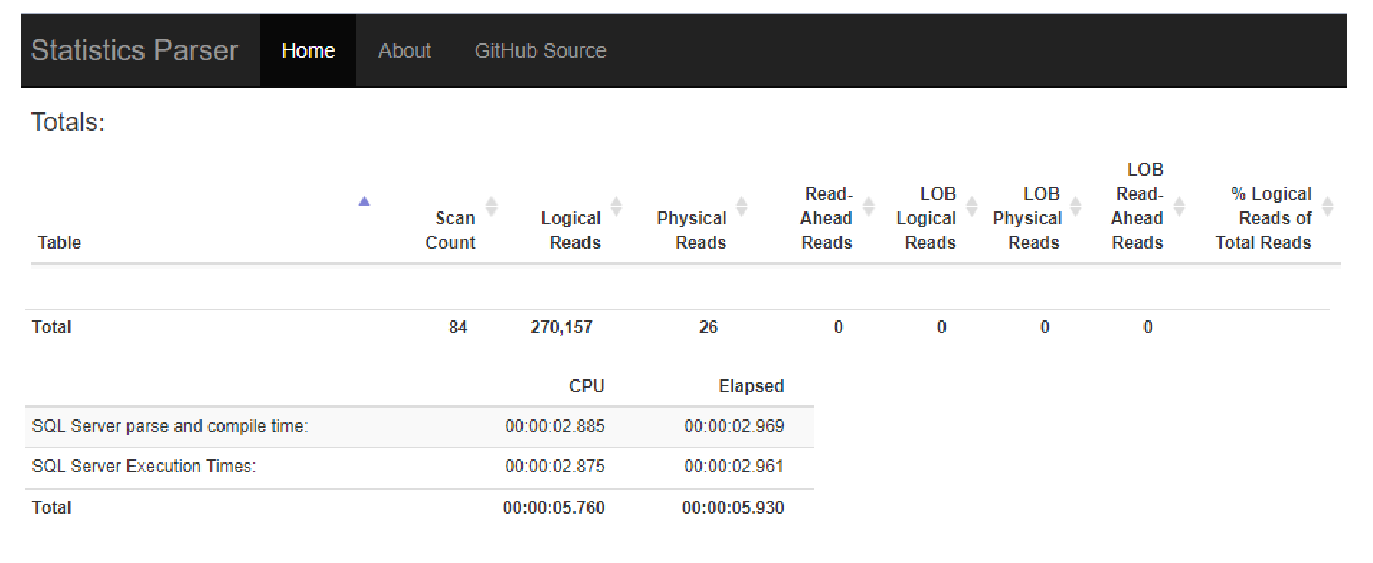The width and height of the screenshot is (1373, 563).
Task: Sort using LOB Logical Reads arrows
Action: (x=972, y=206)
